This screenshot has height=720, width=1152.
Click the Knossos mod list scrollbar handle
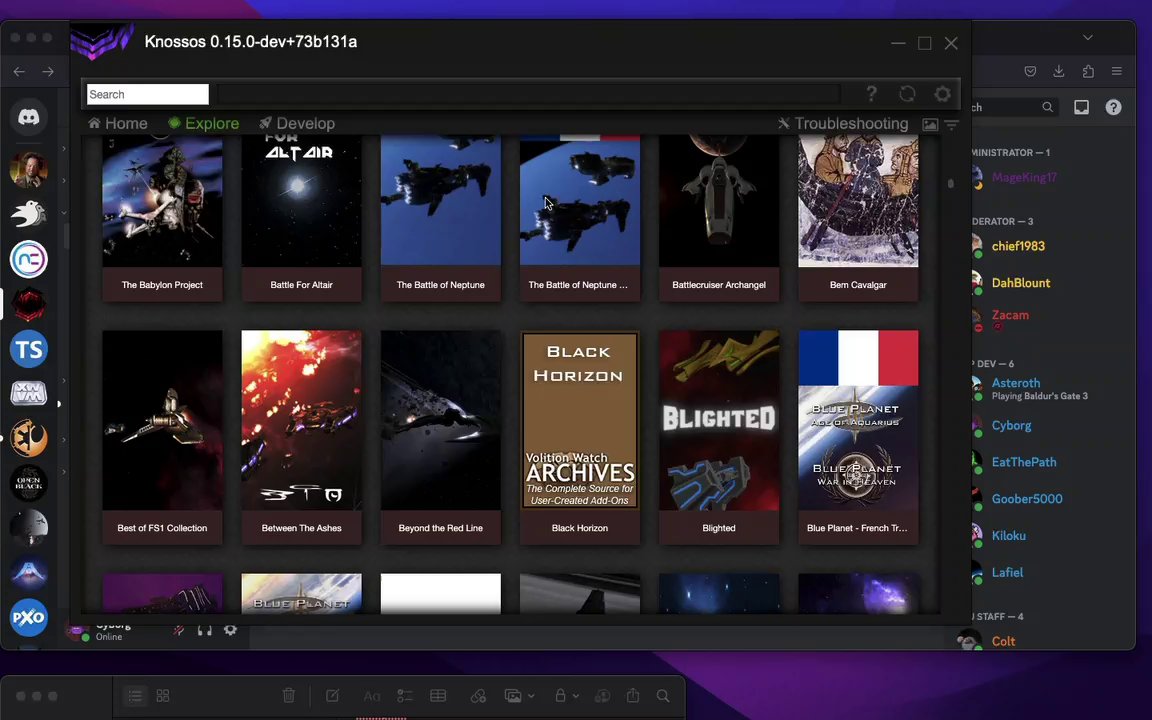951,183
